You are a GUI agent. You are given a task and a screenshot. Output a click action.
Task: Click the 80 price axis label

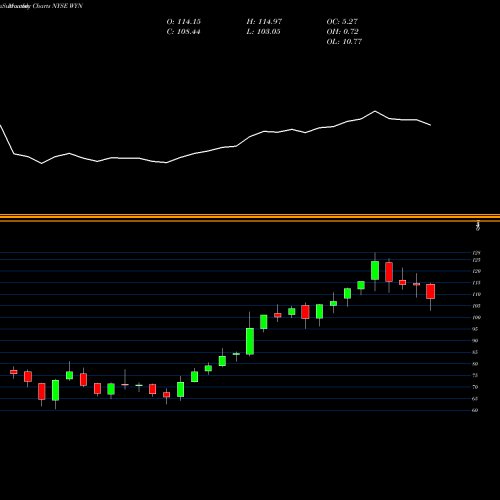475,364
